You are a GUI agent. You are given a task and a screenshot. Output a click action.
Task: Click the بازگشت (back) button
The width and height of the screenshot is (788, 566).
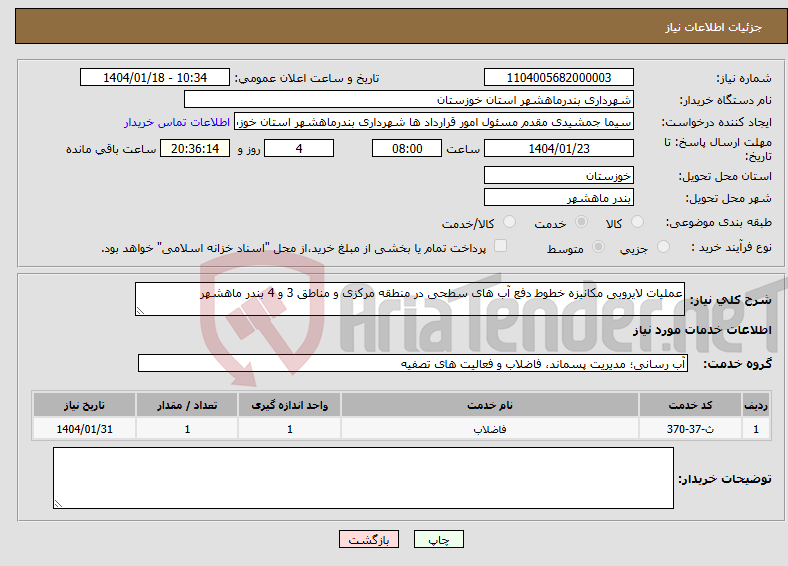click(369, 539)
